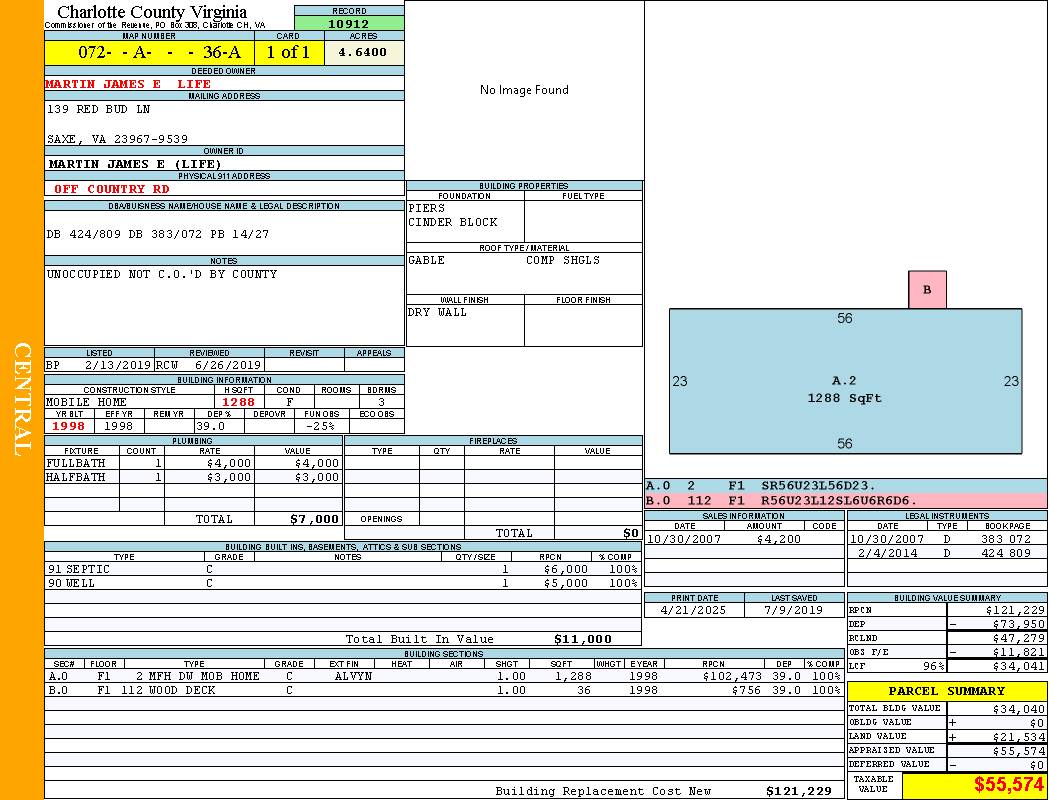The image size is (1050, 800).
Task: Click the yellow PARCEL SUMMARY header
Action: pos(946,691)
